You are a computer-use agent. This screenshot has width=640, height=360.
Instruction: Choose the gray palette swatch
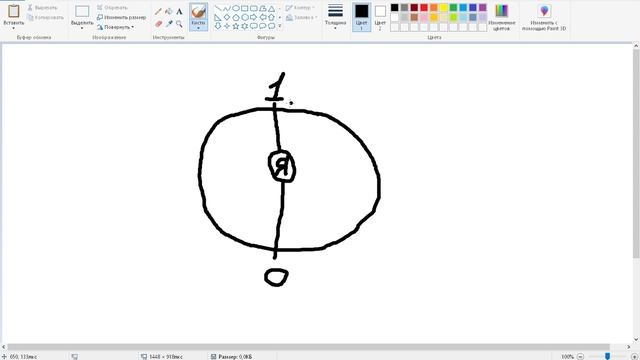[404, 7]
